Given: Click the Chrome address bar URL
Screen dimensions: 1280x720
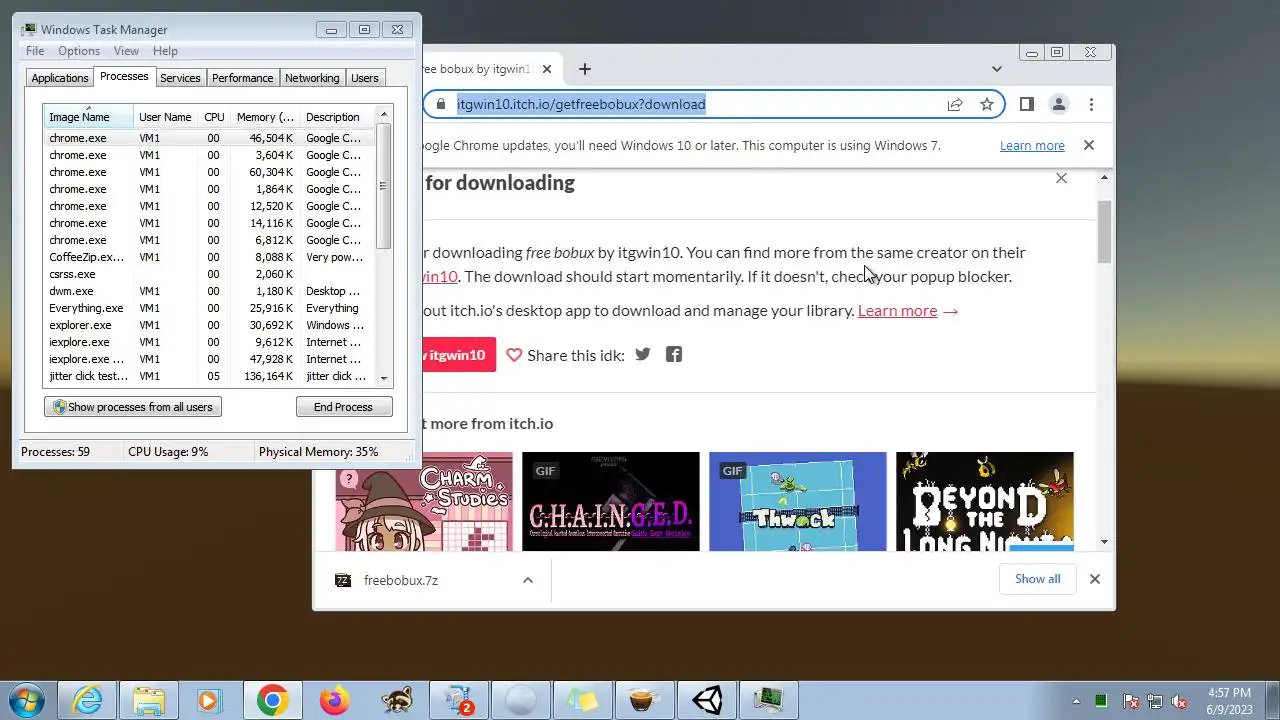Looking at the screenshot, I should coord(581,104).
